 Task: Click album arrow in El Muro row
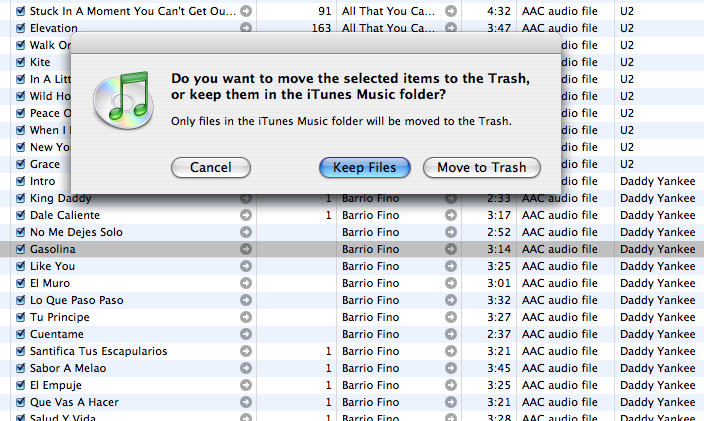tap(451, 283)
